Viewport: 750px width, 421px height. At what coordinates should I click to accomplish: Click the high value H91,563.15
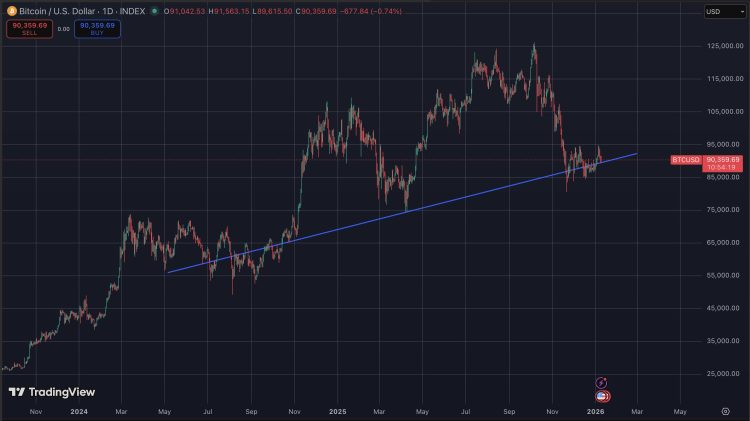(x=229, y=11)
